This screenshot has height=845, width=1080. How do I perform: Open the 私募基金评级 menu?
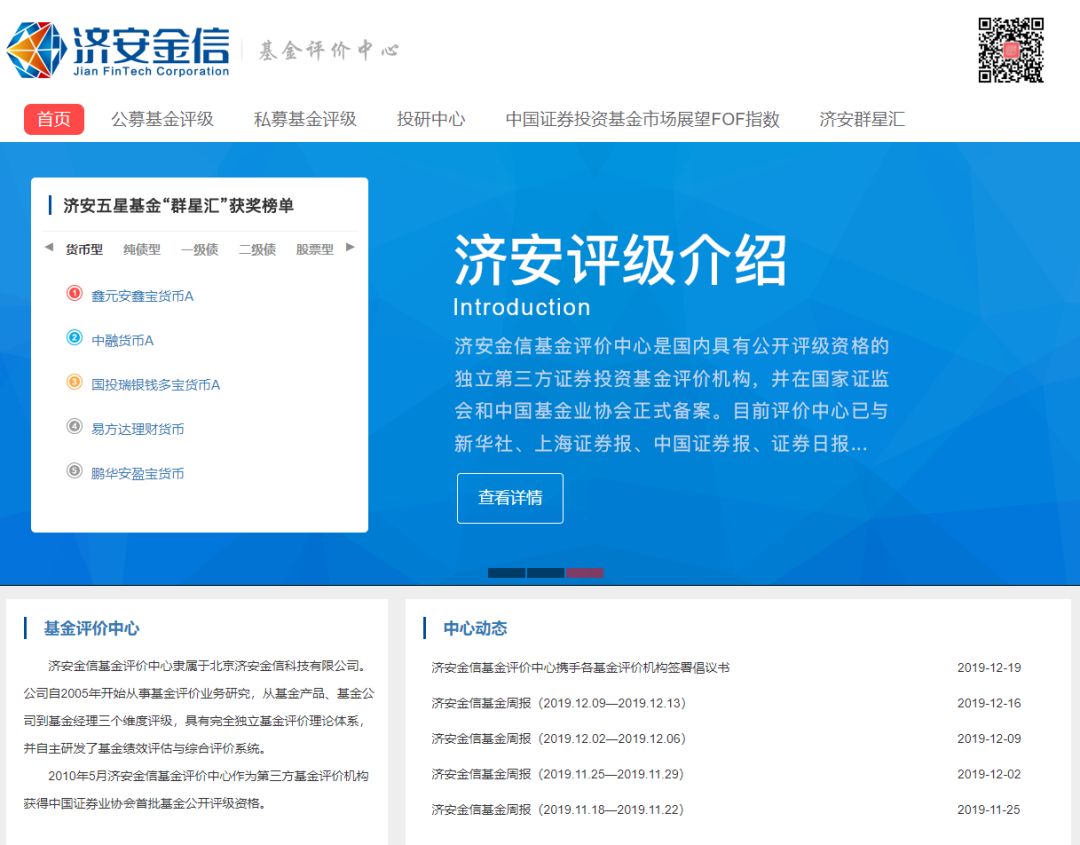click(x=305, y=119)
